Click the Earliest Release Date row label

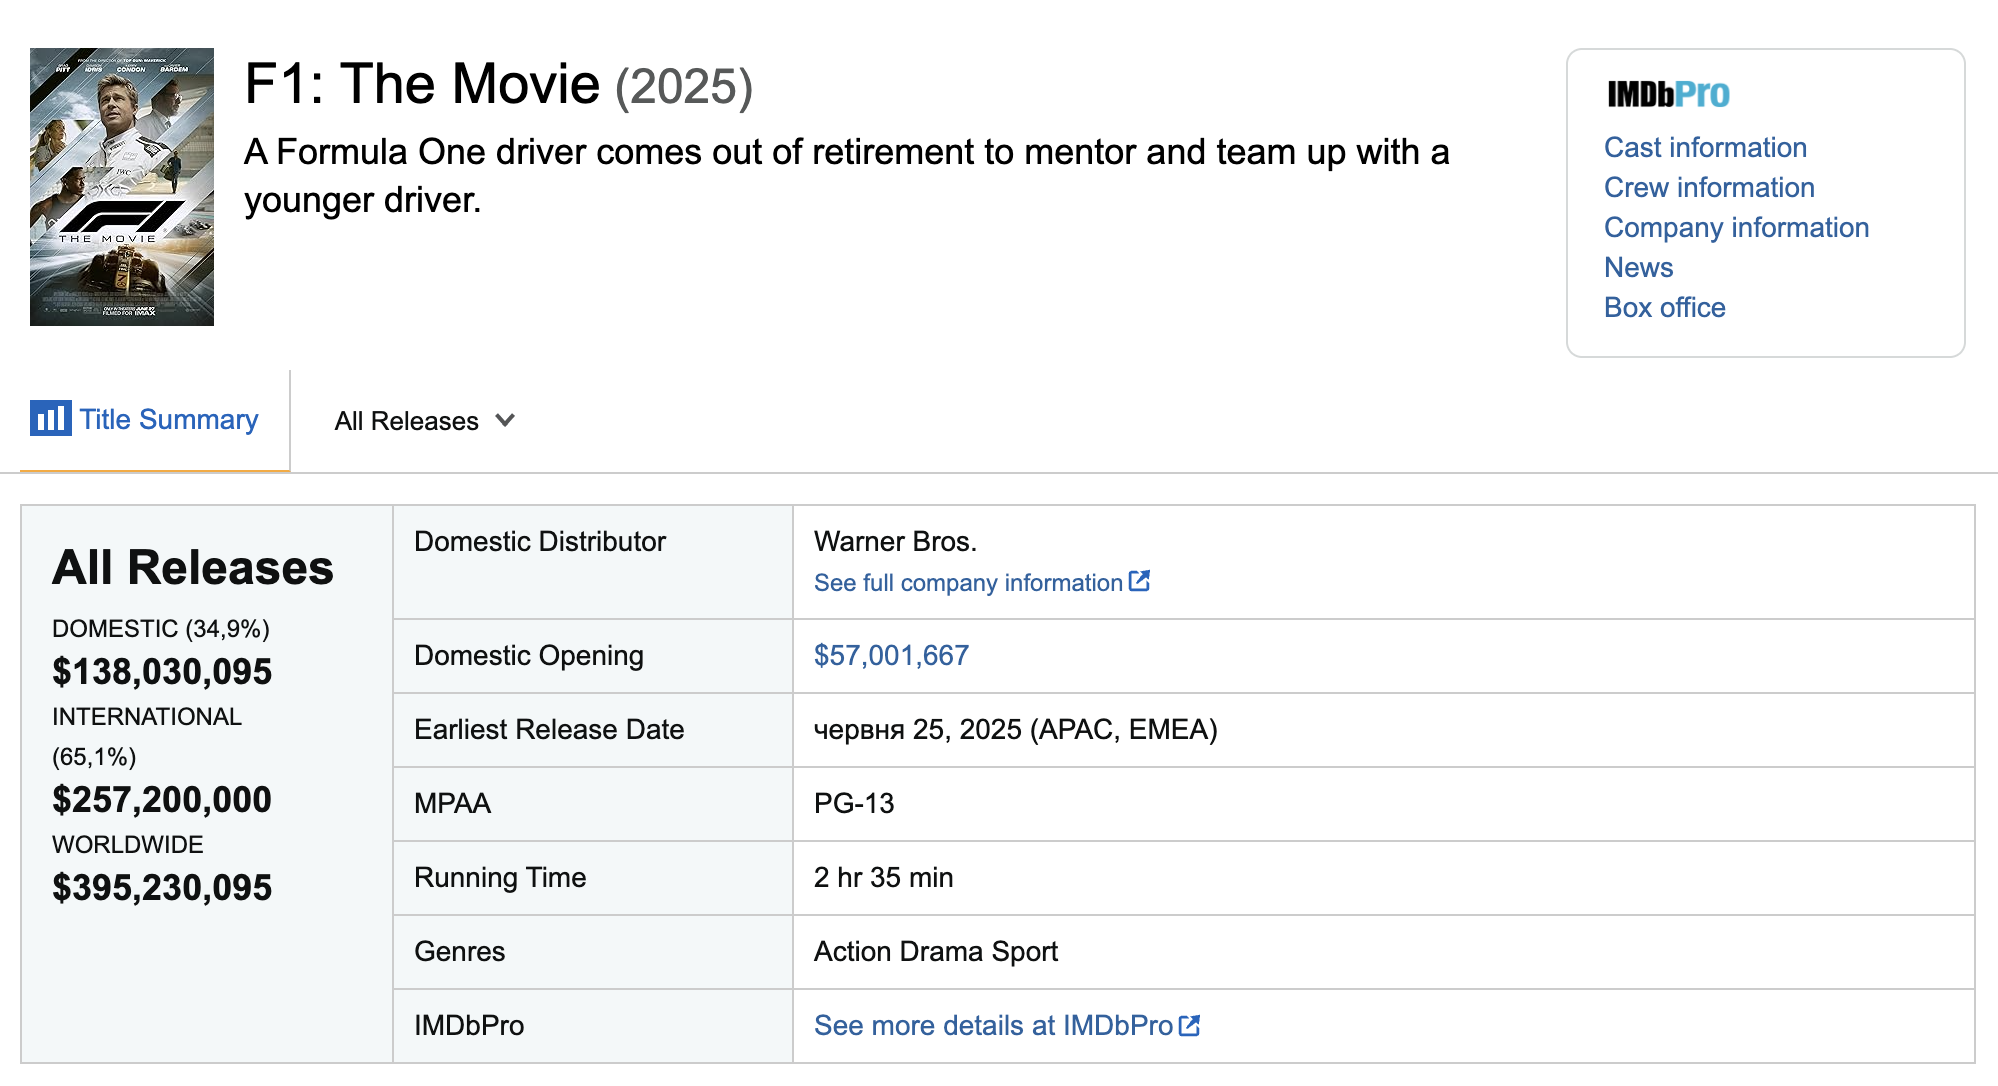click(549, 730)
